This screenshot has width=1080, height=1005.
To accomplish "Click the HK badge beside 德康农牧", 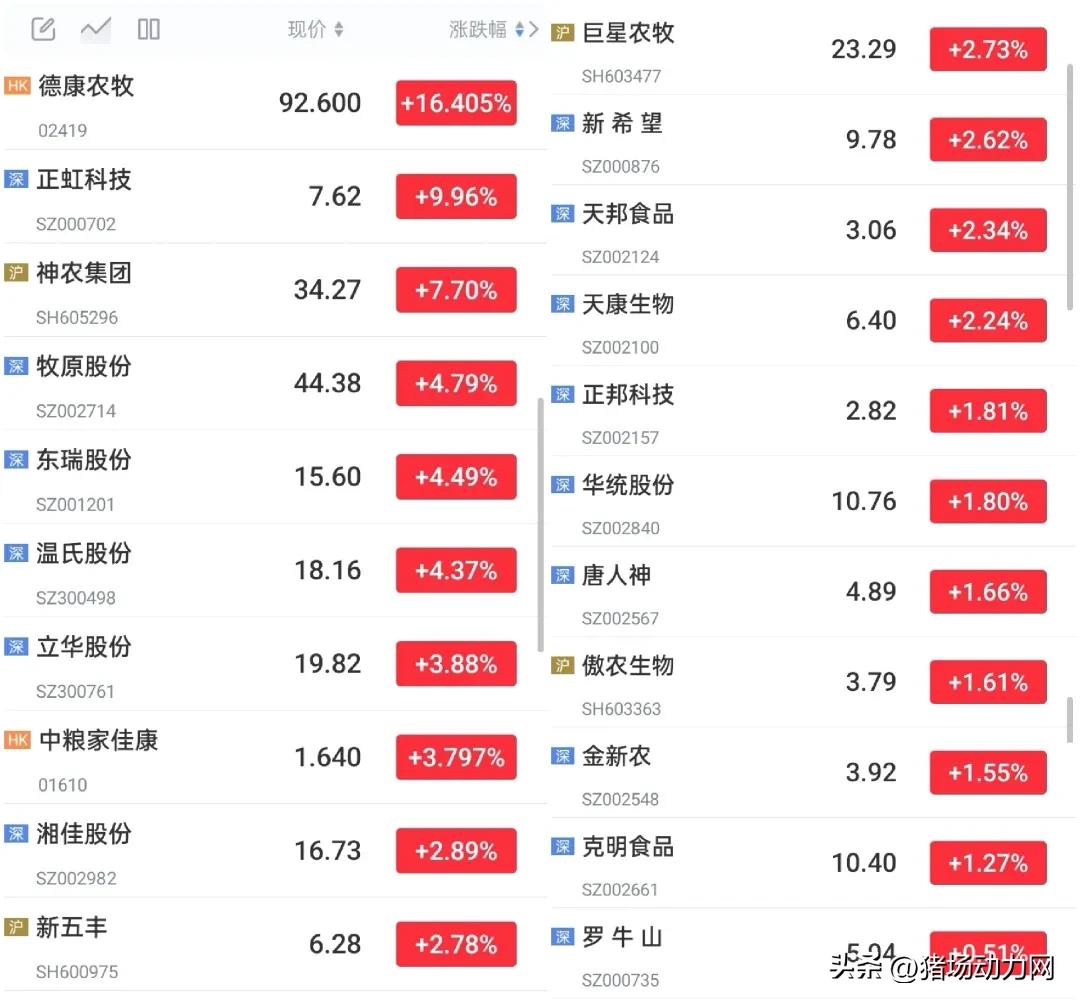I will tap(18, 86).
